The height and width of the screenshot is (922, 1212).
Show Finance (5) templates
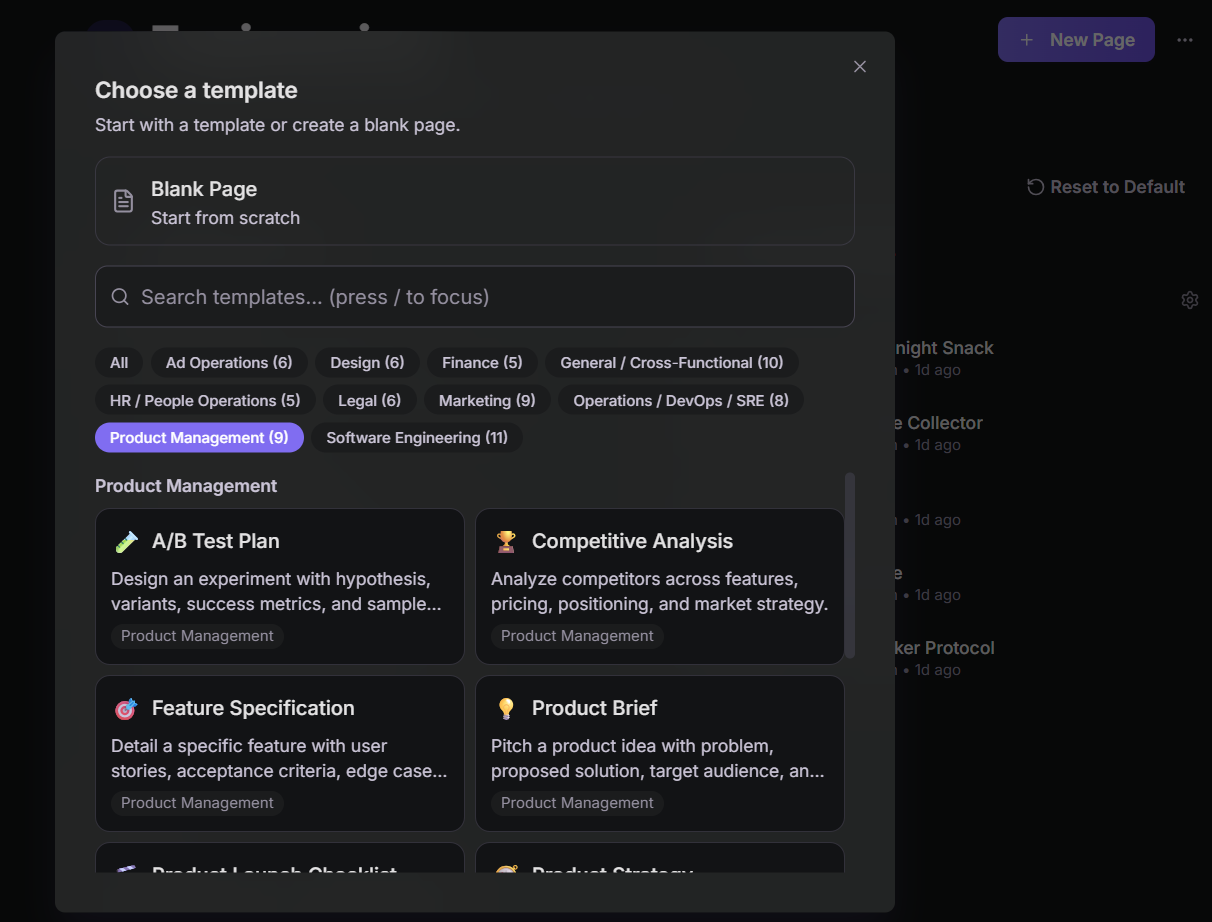pyautogui.click(x=482, y=363)
